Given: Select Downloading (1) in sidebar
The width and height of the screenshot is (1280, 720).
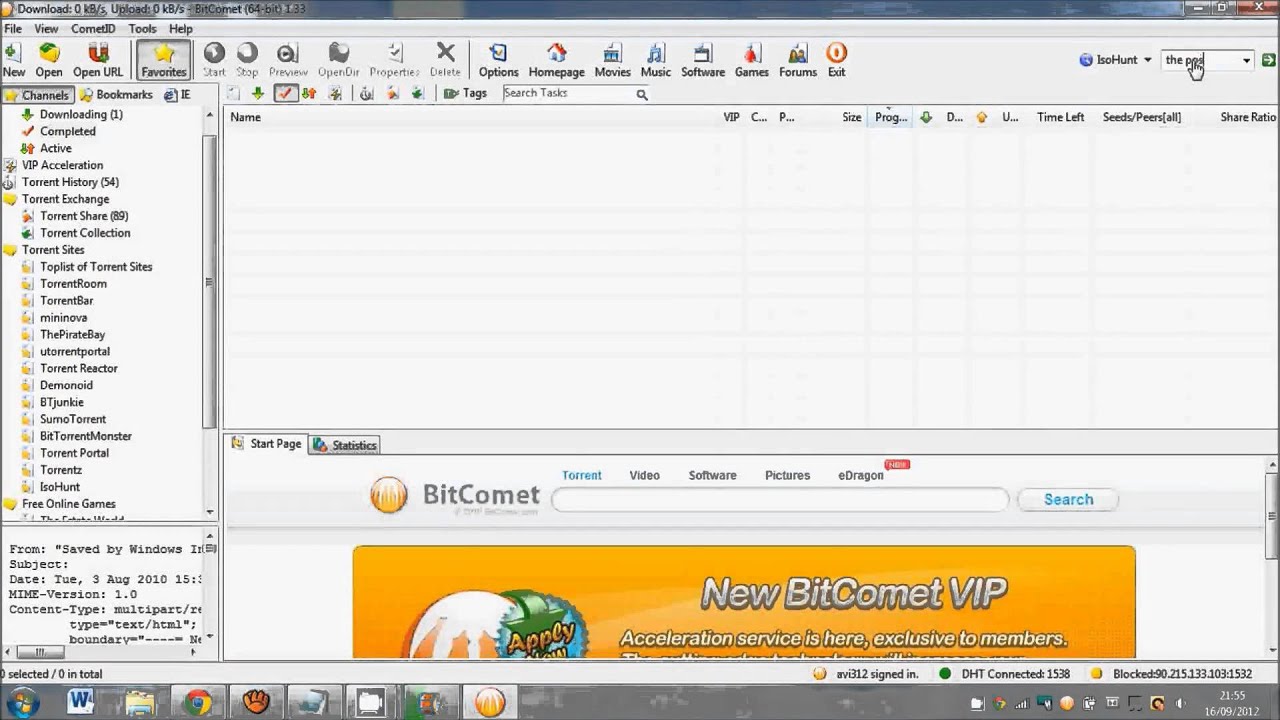Looking at the screenshot, I should pyautogui.click(x=81, y=114).
